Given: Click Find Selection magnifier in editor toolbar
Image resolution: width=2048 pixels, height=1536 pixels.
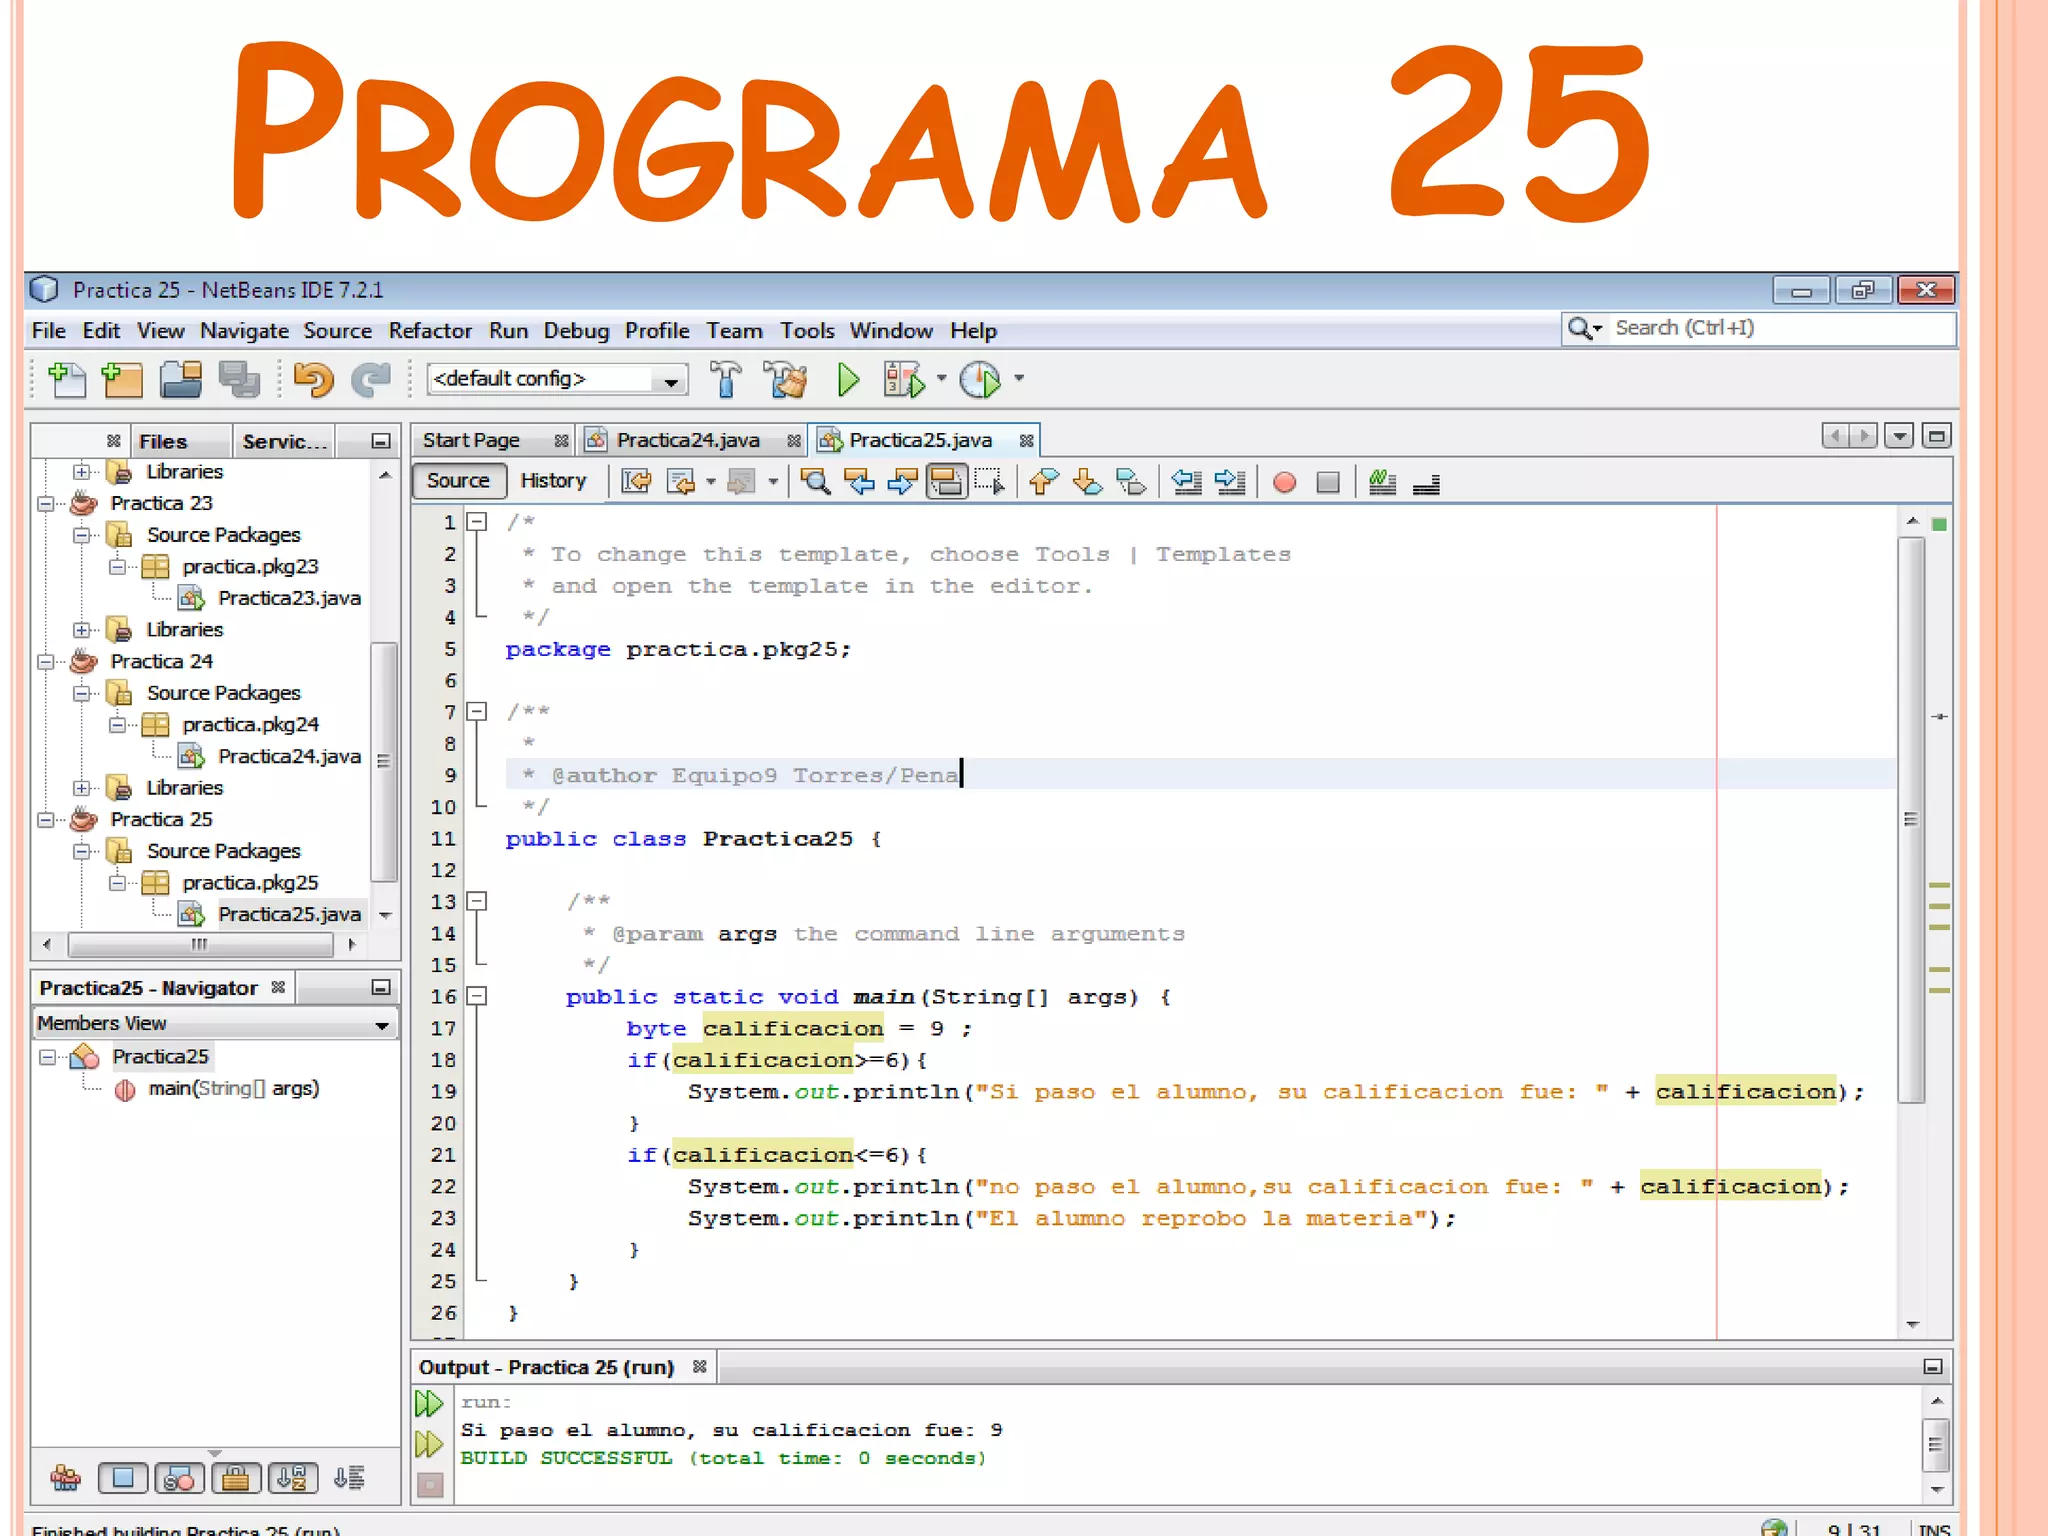Looking at the screenshot, I should (815, 482).
